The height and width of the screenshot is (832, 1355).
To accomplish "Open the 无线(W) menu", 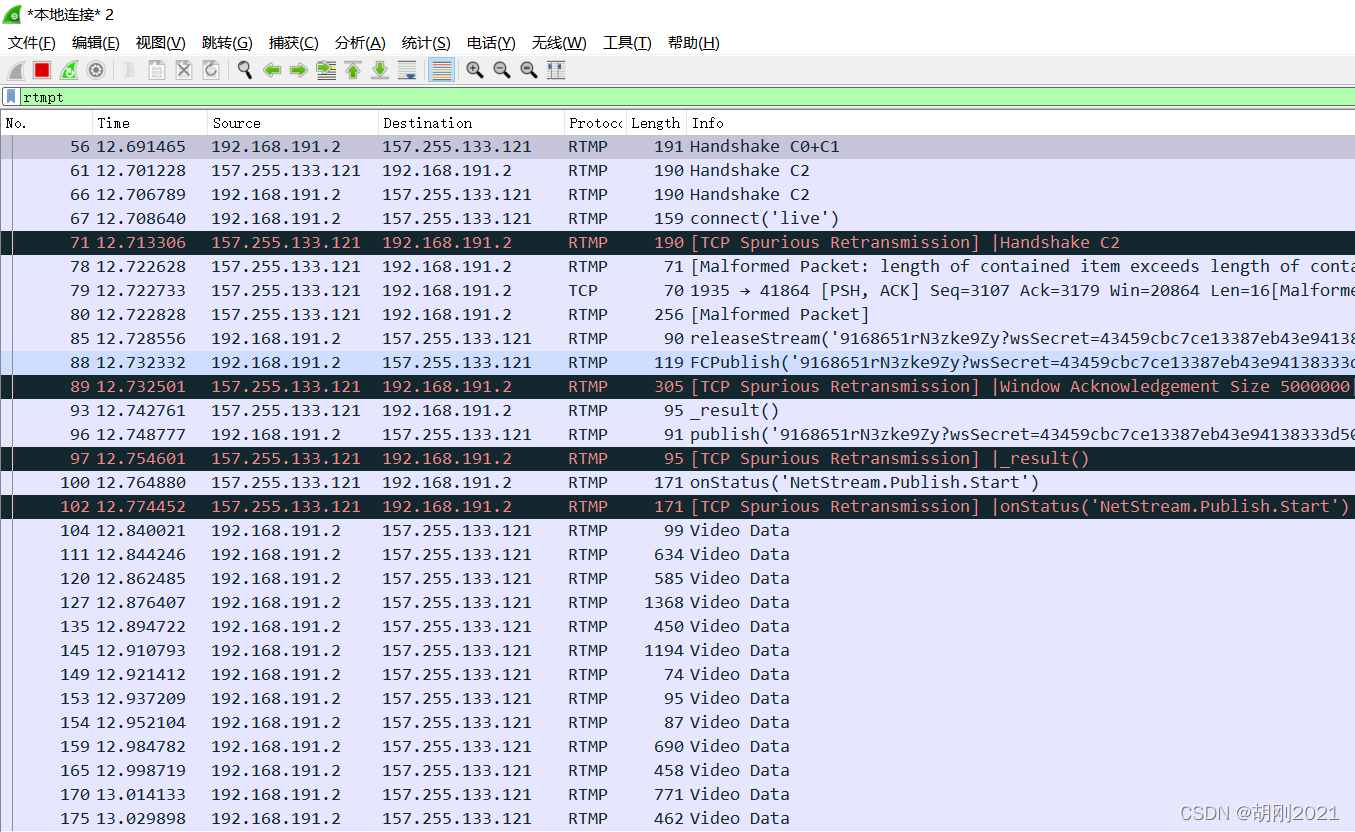I will pyautogui.click(x=559, y=43).
